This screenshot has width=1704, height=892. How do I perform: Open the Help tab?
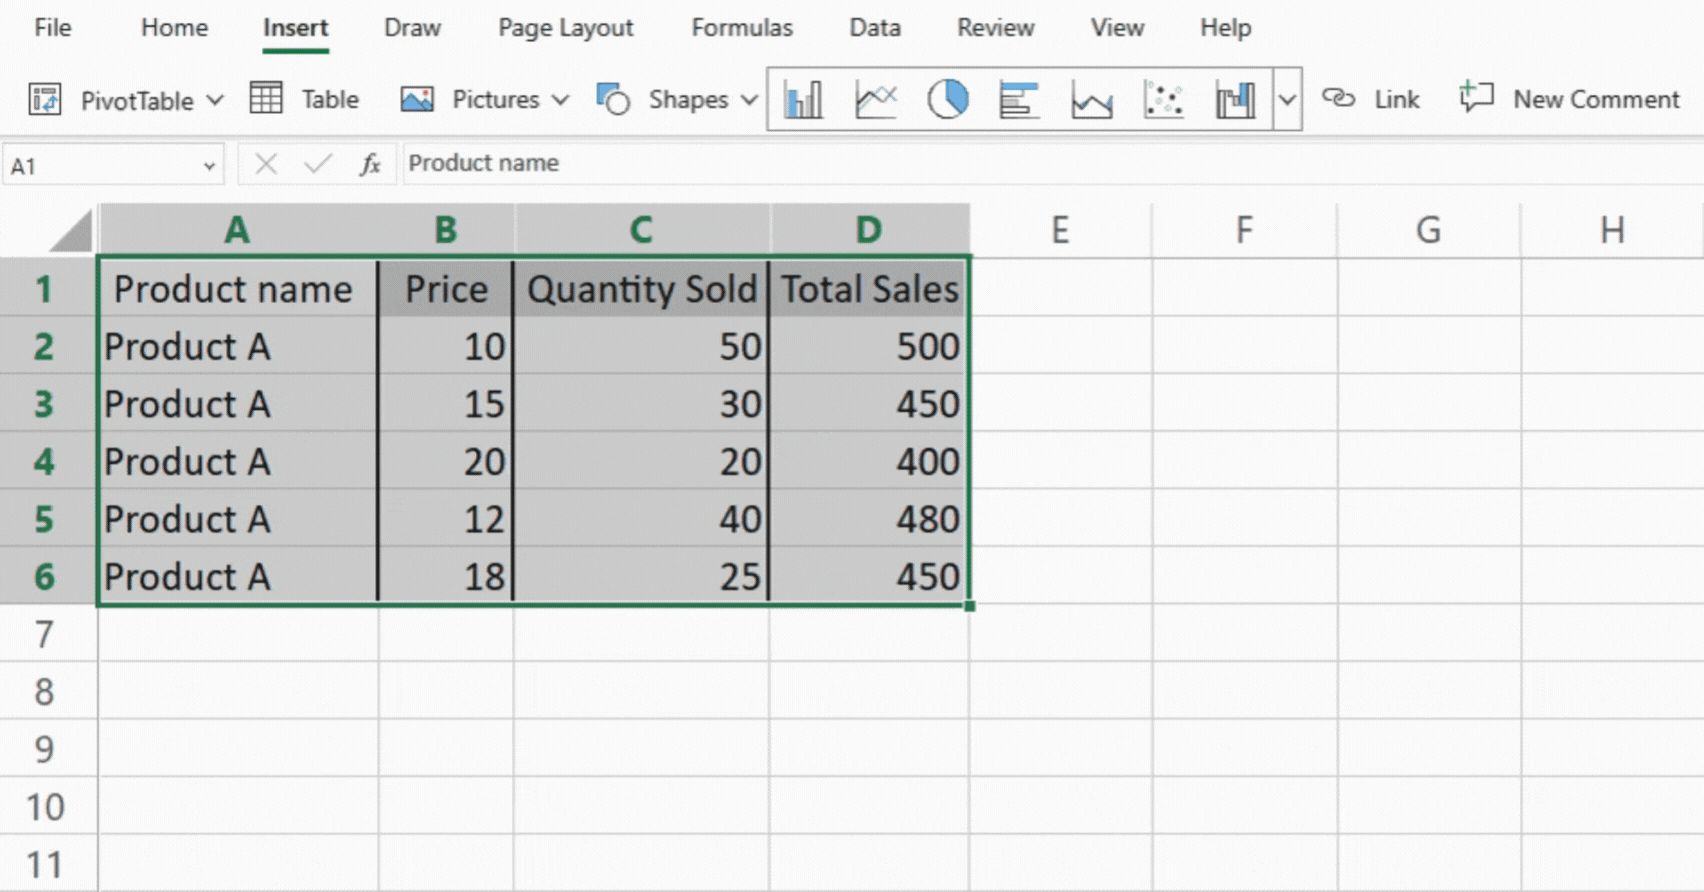point(1225,28)
